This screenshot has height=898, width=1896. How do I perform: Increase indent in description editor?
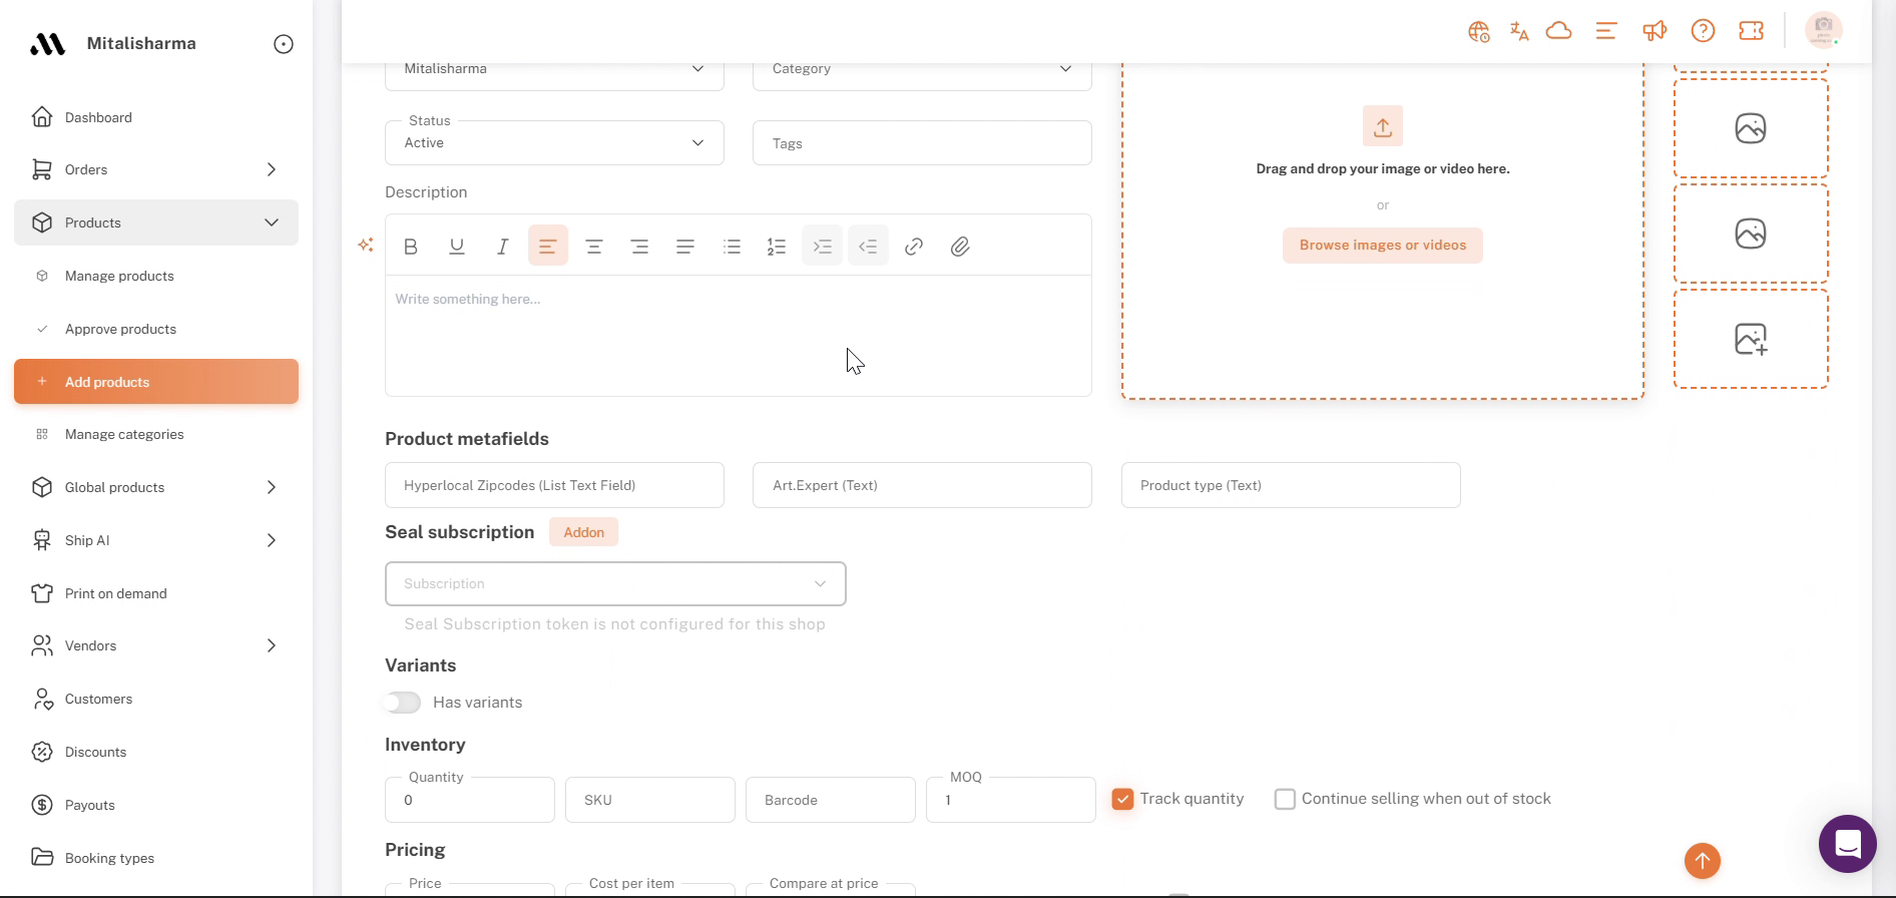click(x=822, y=246)
